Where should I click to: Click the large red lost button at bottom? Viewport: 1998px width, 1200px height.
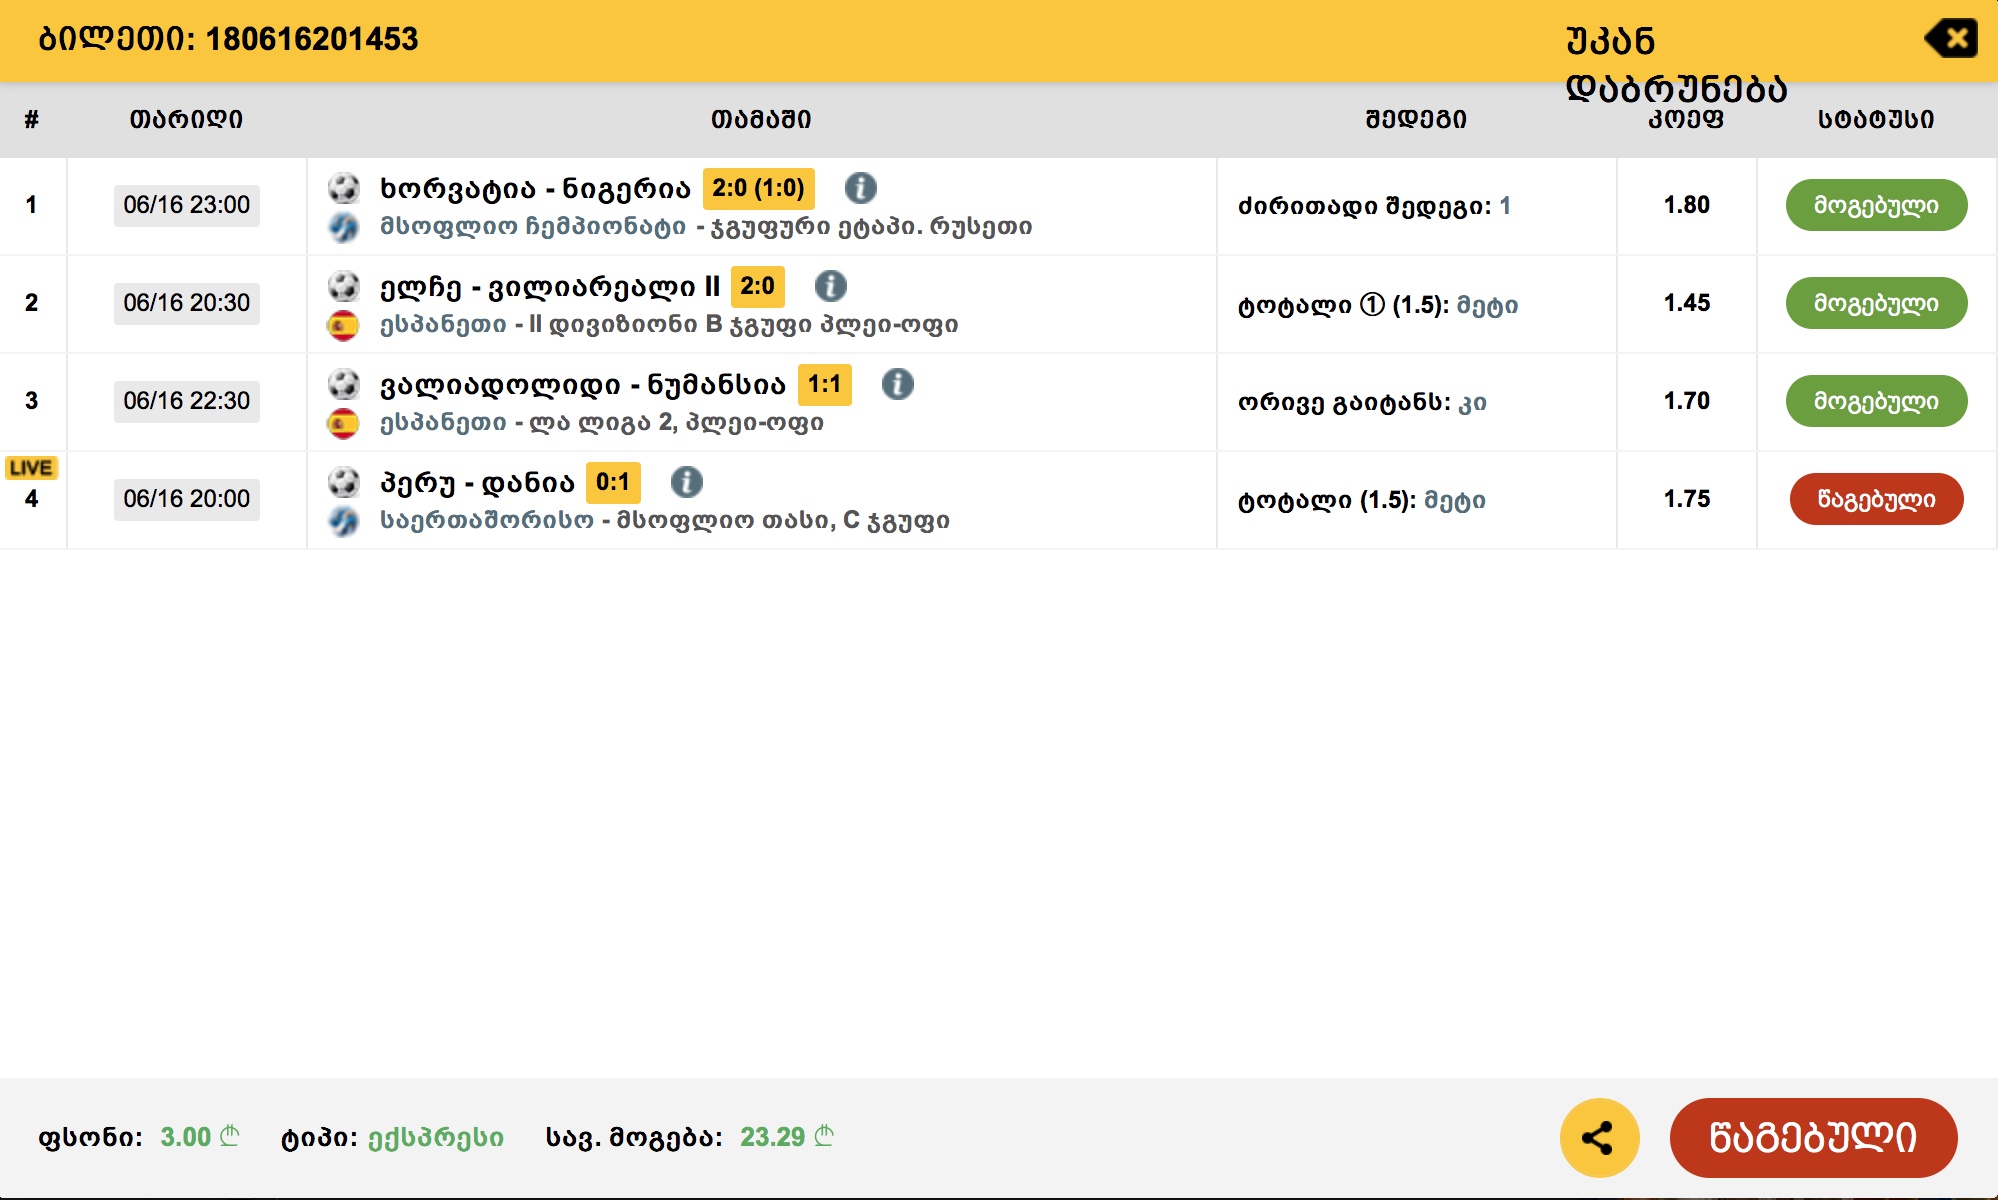1812,1137
